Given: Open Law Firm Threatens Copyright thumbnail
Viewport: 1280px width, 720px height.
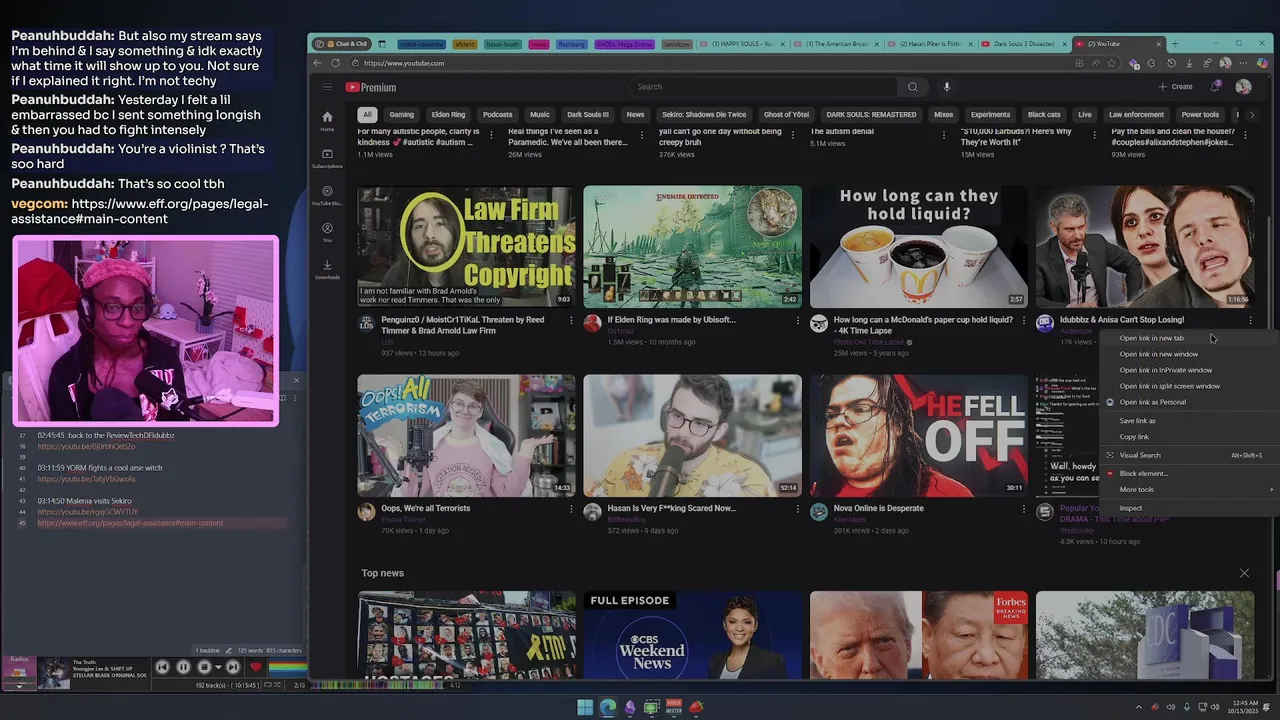Looking at the screenshot, I should coord(466,246).
